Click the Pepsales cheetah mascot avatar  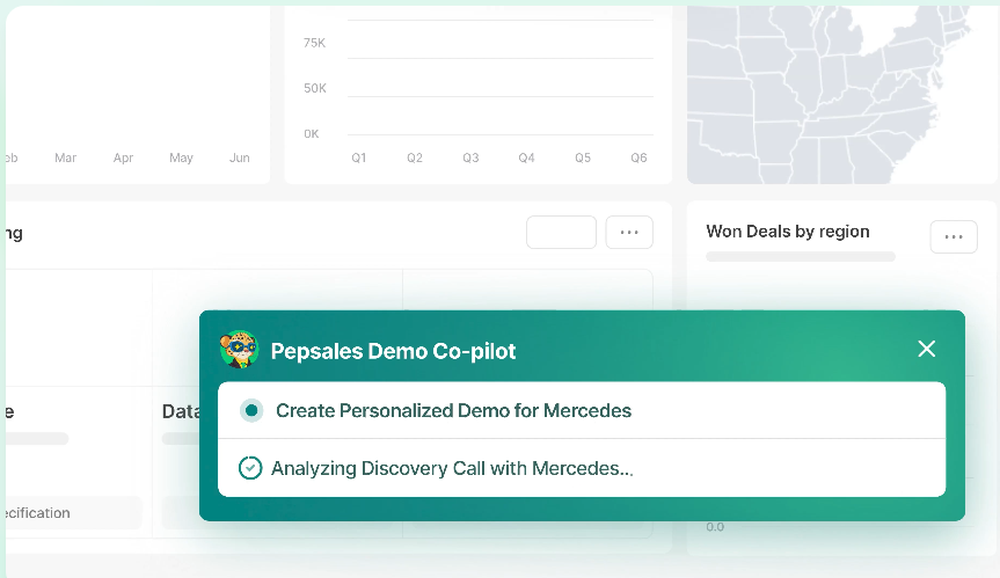(x=239, y=349)
